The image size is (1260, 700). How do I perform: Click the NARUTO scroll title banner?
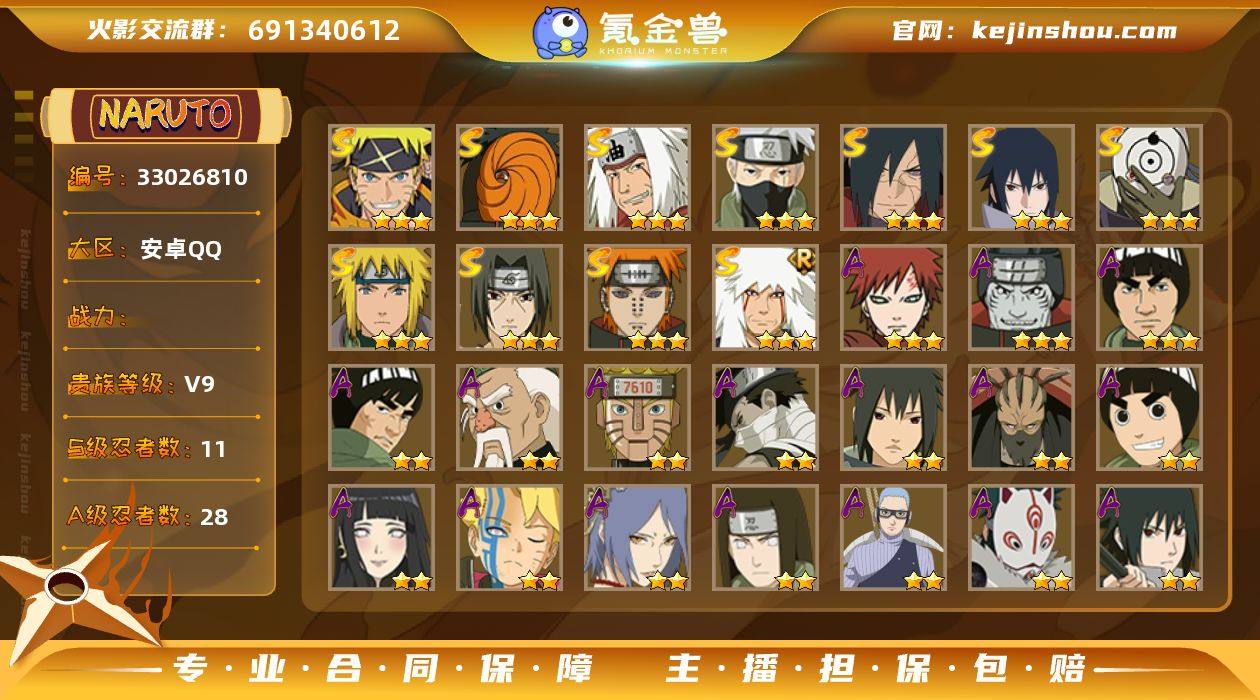click(x=166, y=116)
